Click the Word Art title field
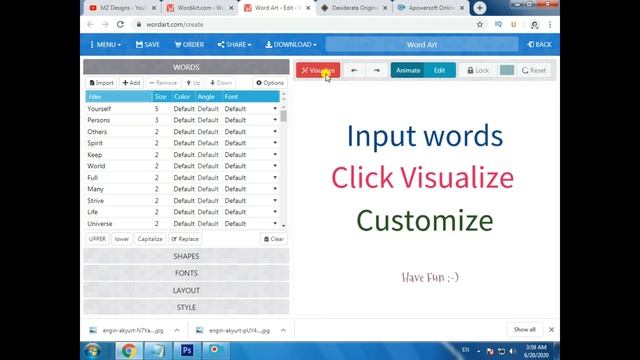Image resolution: width=640 pixels, height=360 pixels. [422, 44]
